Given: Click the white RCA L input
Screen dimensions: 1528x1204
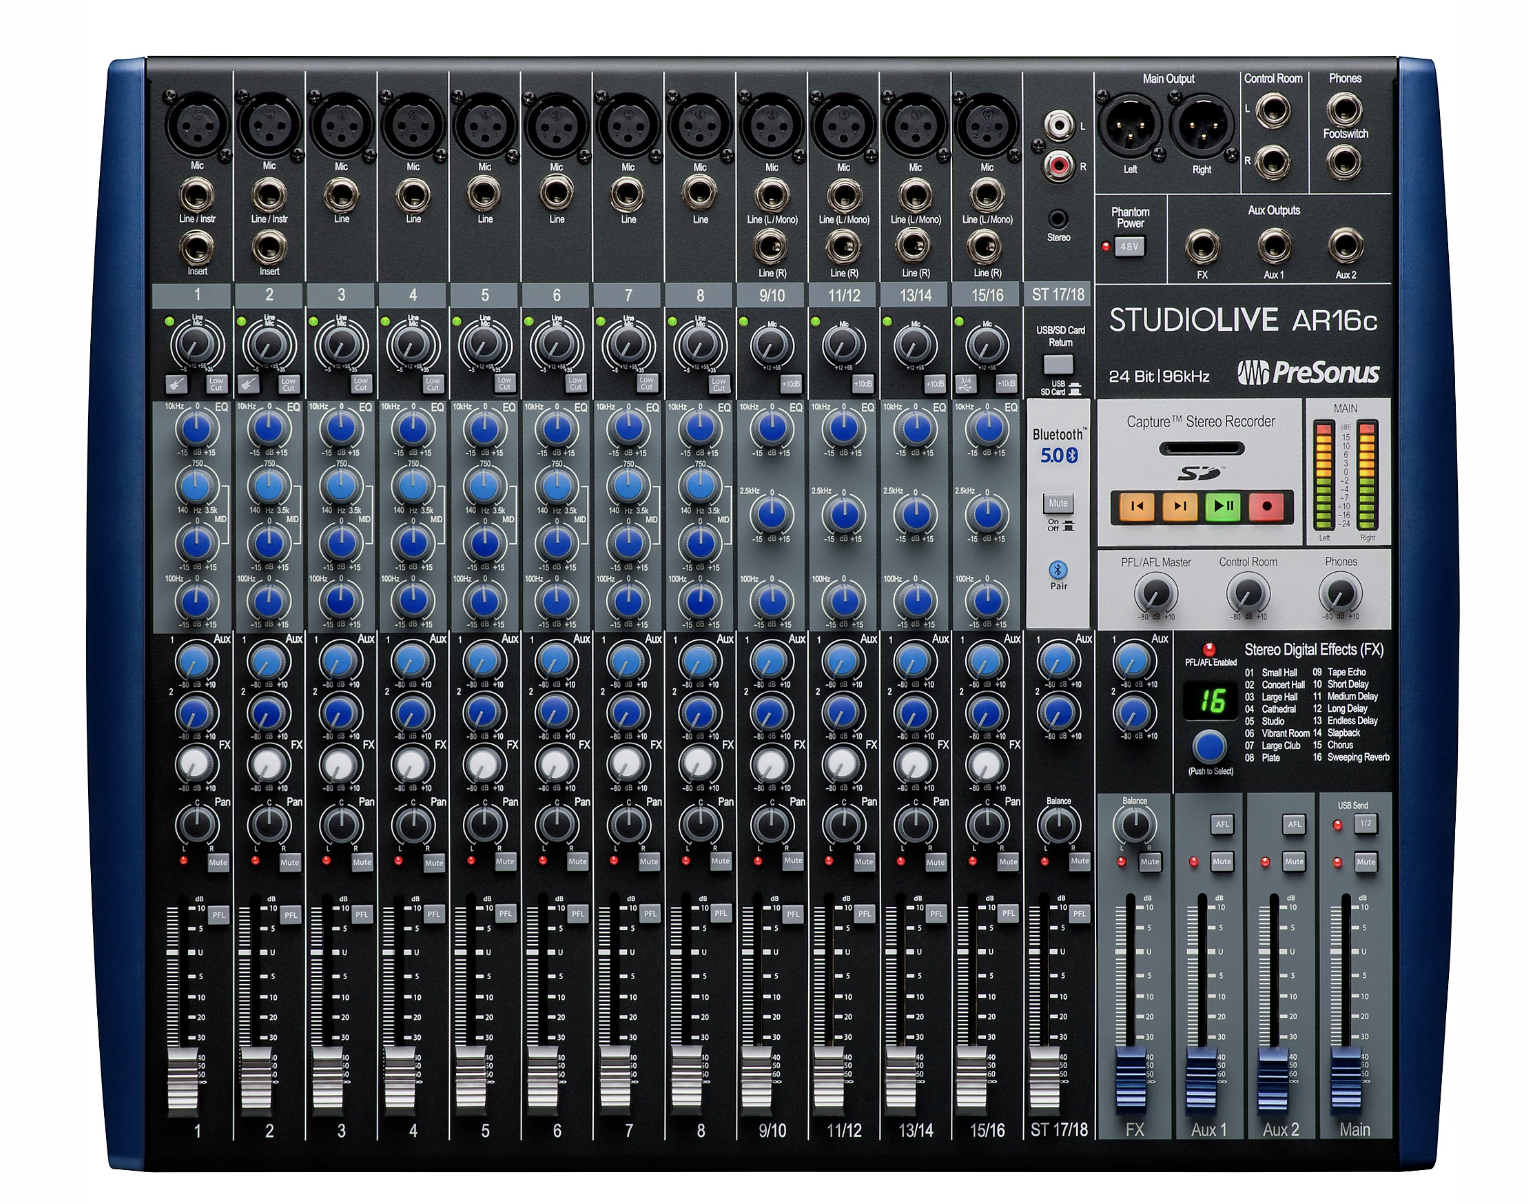Looking at the screenshot, I should click(x=1058, y=126).
